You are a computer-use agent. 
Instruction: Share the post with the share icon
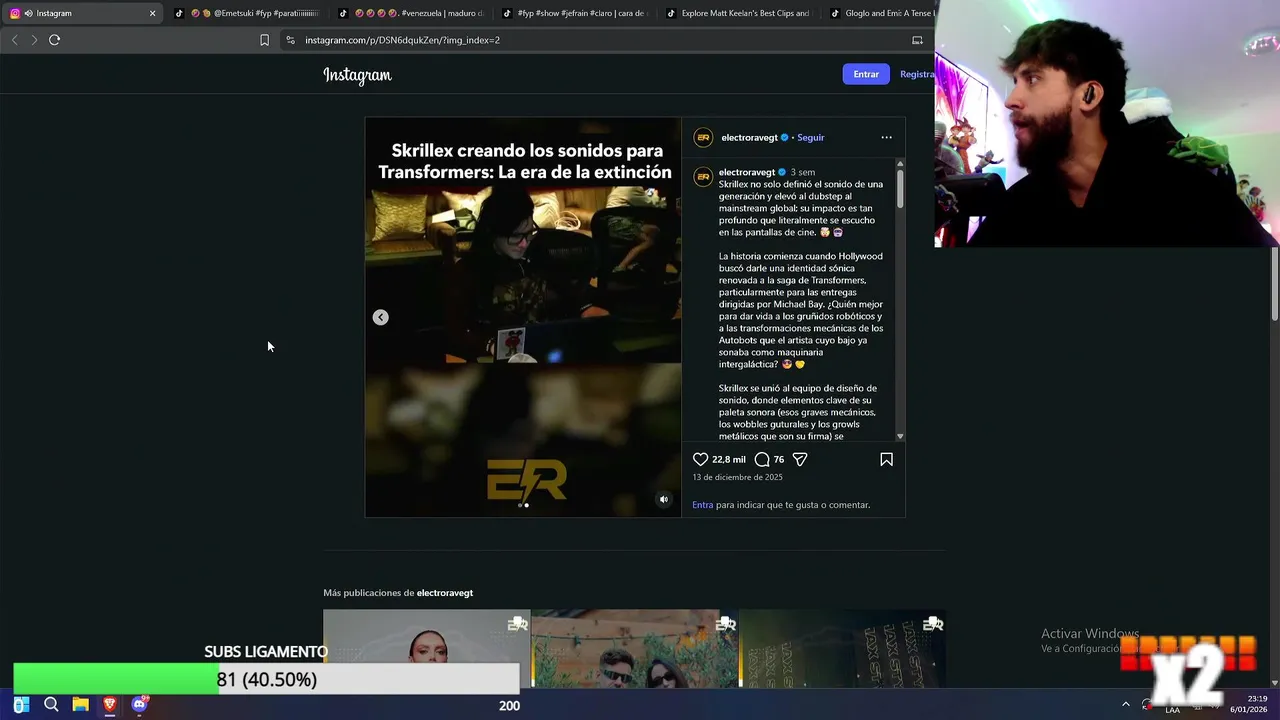(800, 459)
